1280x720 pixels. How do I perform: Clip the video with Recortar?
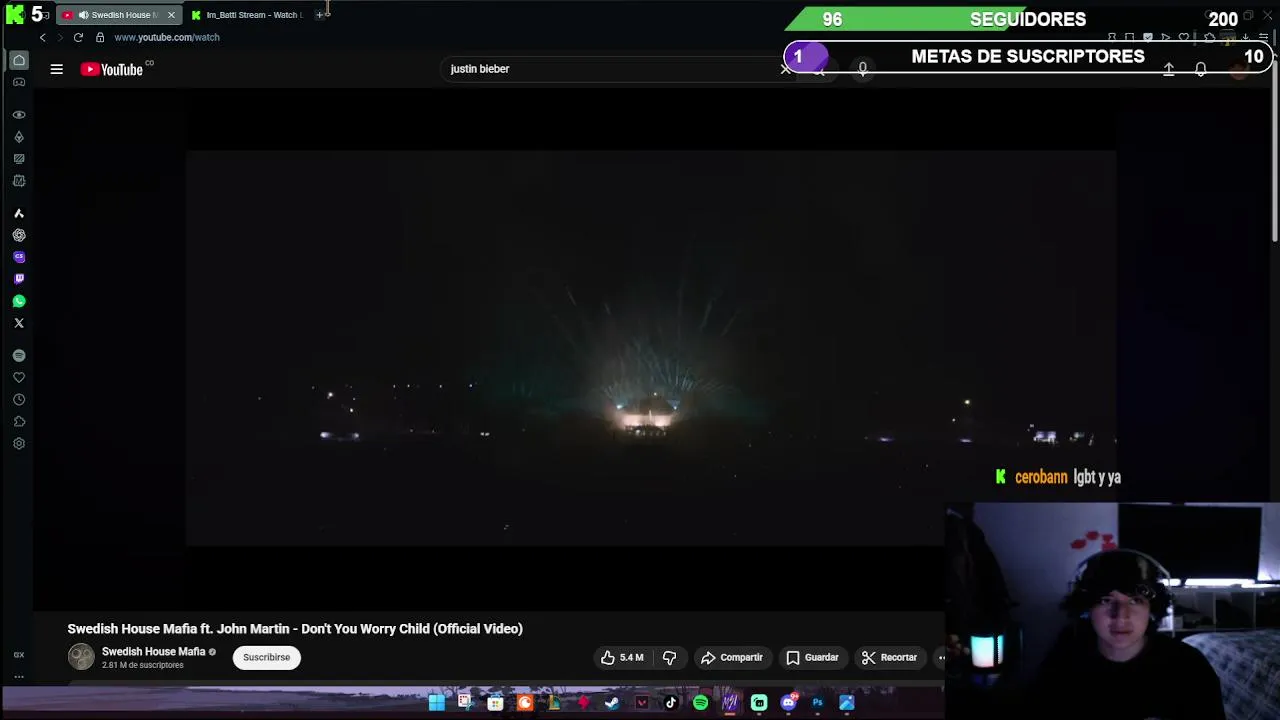889,657
